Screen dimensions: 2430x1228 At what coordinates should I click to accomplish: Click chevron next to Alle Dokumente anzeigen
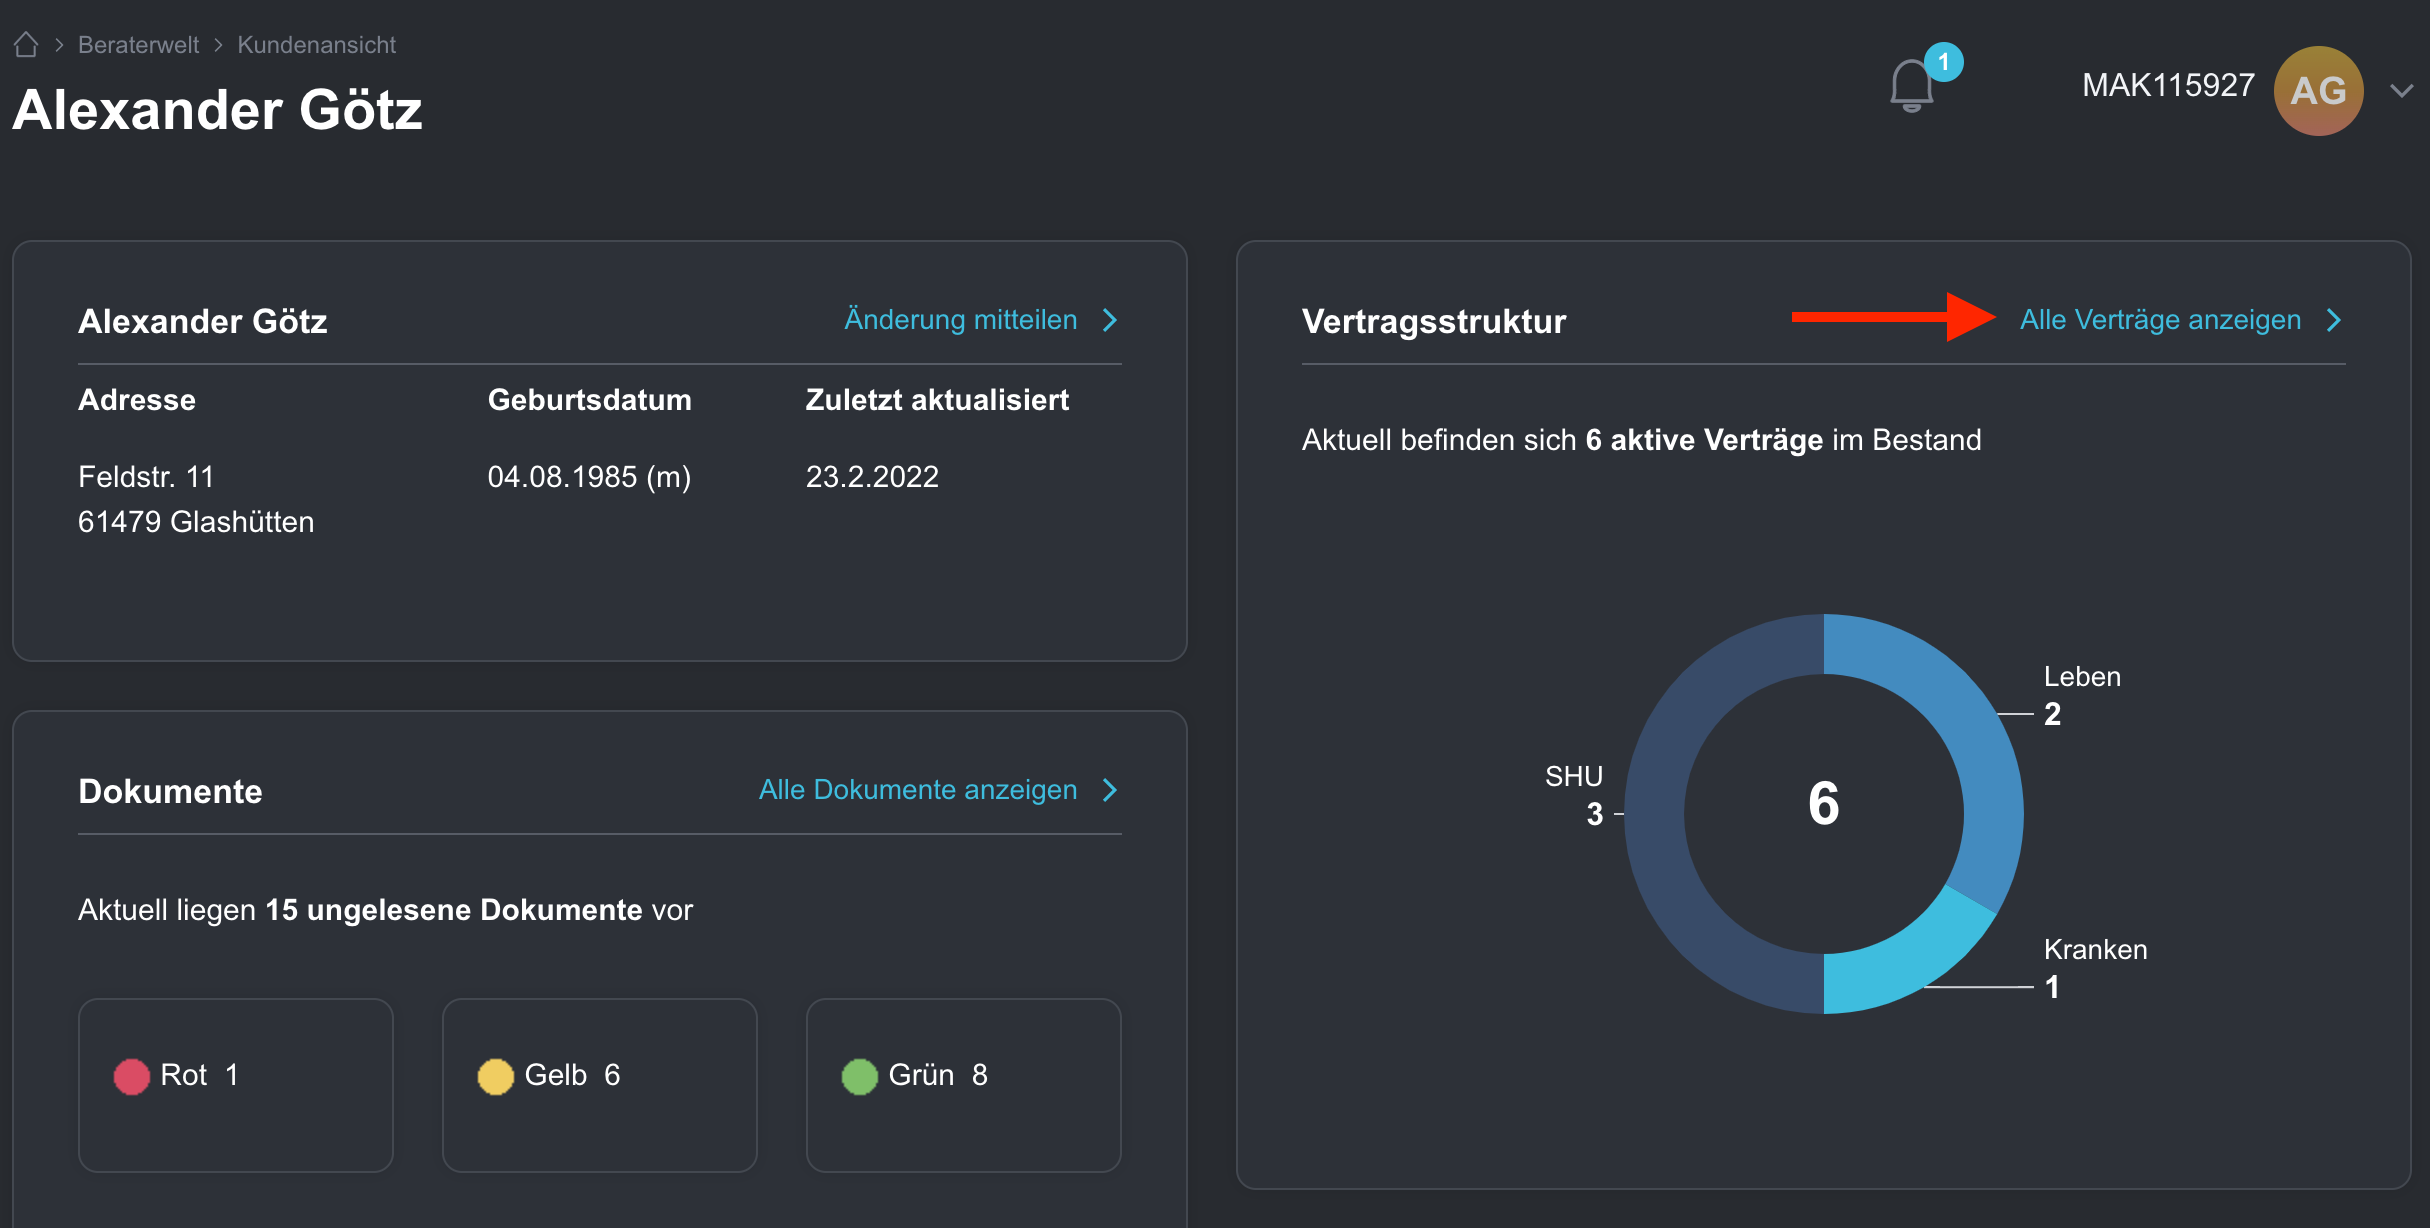pos(1109,790)
